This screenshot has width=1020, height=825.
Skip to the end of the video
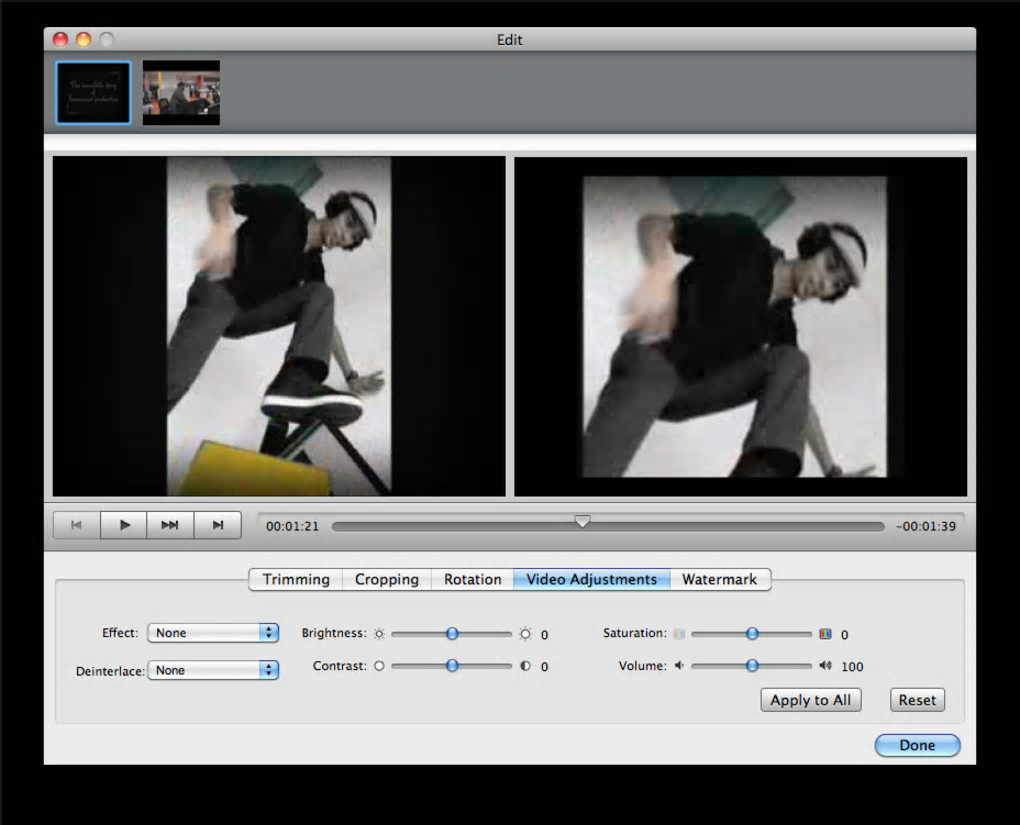pos(217,525)
